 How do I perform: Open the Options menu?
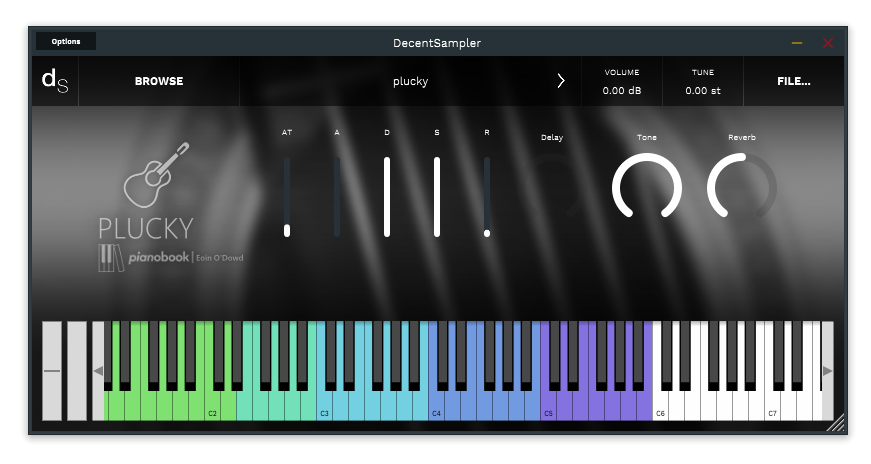[66, 42]
